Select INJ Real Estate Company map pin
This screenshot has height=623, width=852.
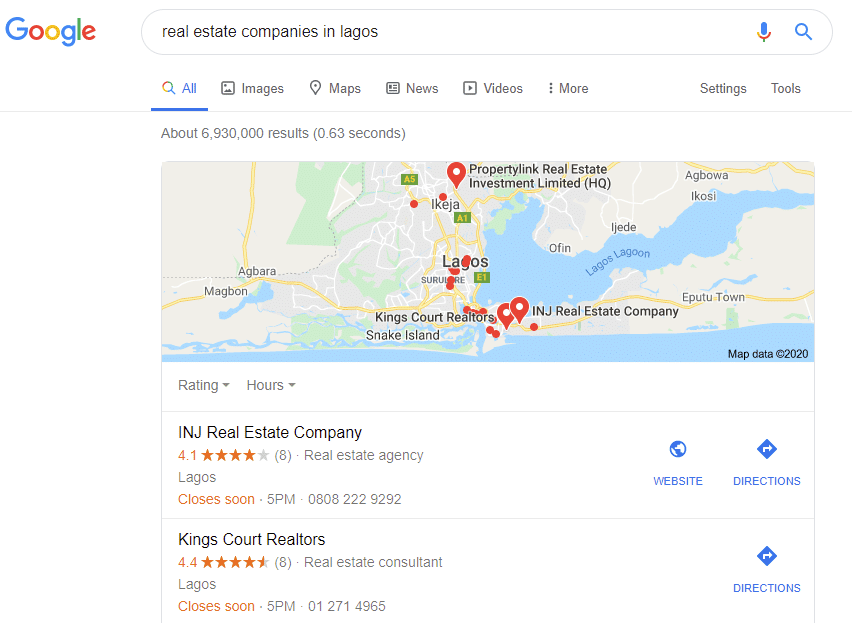(520, 310)
